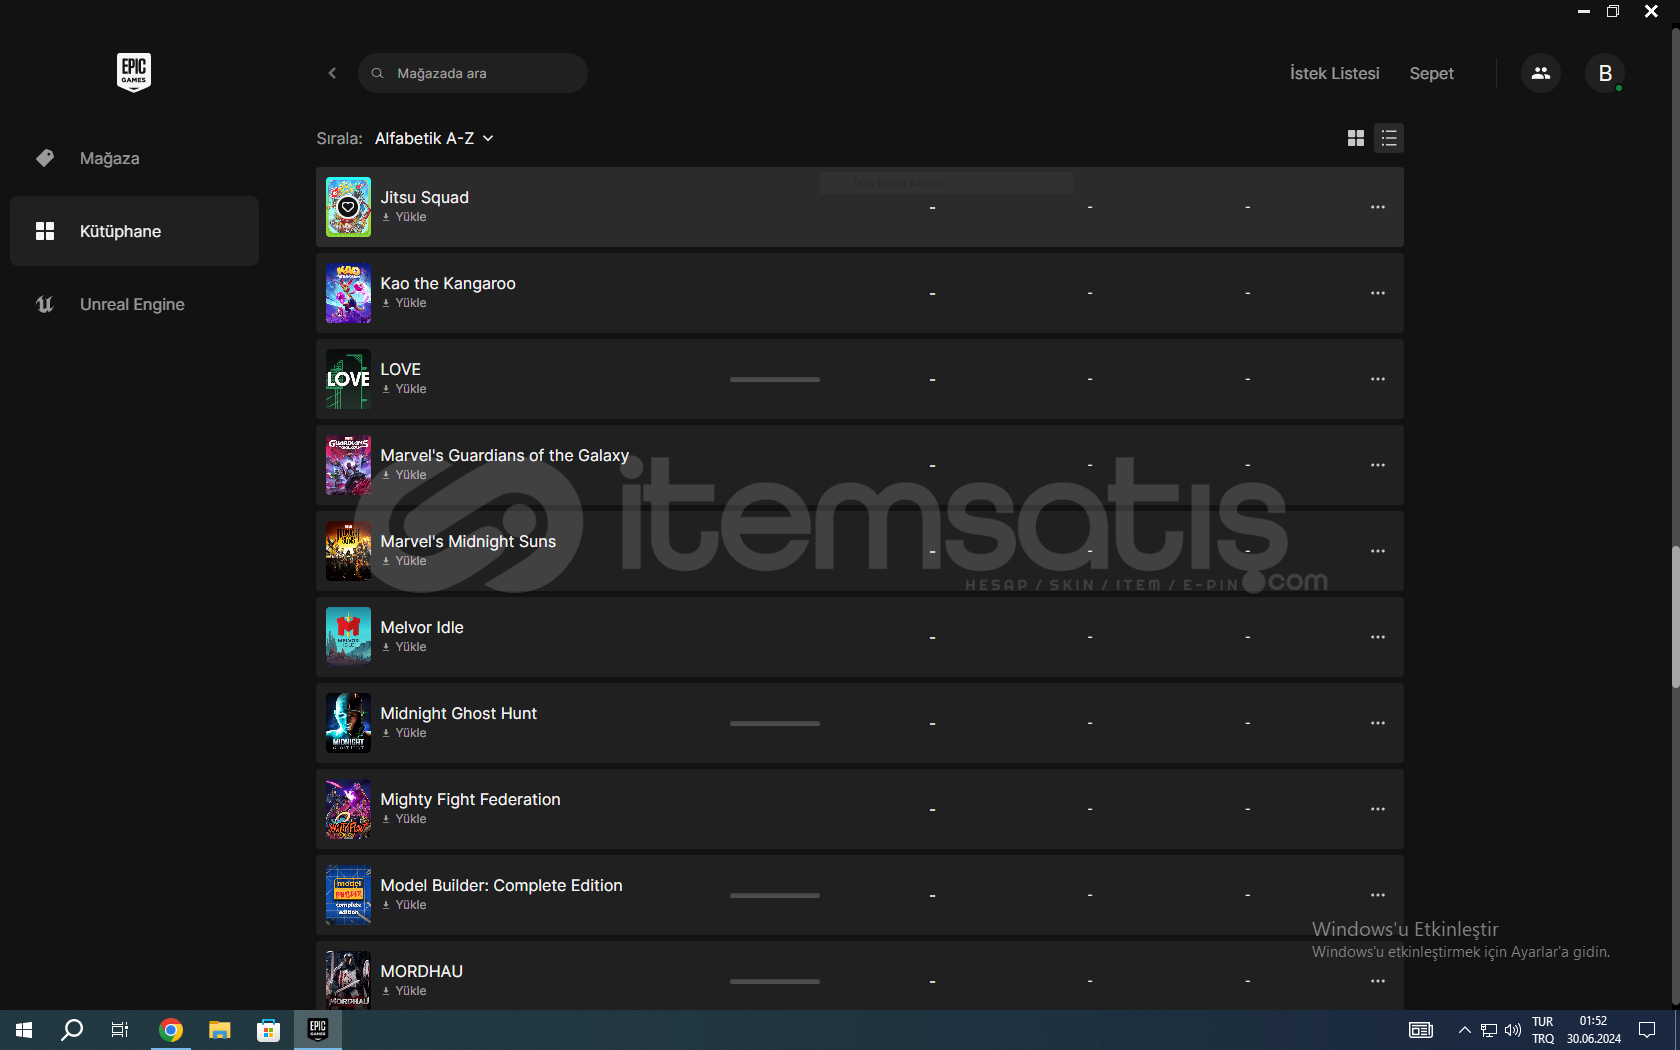Open the volume control in system tray
This screenshot has width=1680, height=1050.
[x=1512, y=1030]
